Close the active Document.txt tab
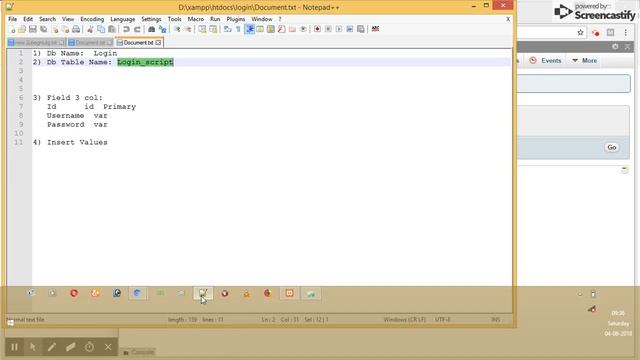This screenshot has width=640, height=360. pos(158,42)
